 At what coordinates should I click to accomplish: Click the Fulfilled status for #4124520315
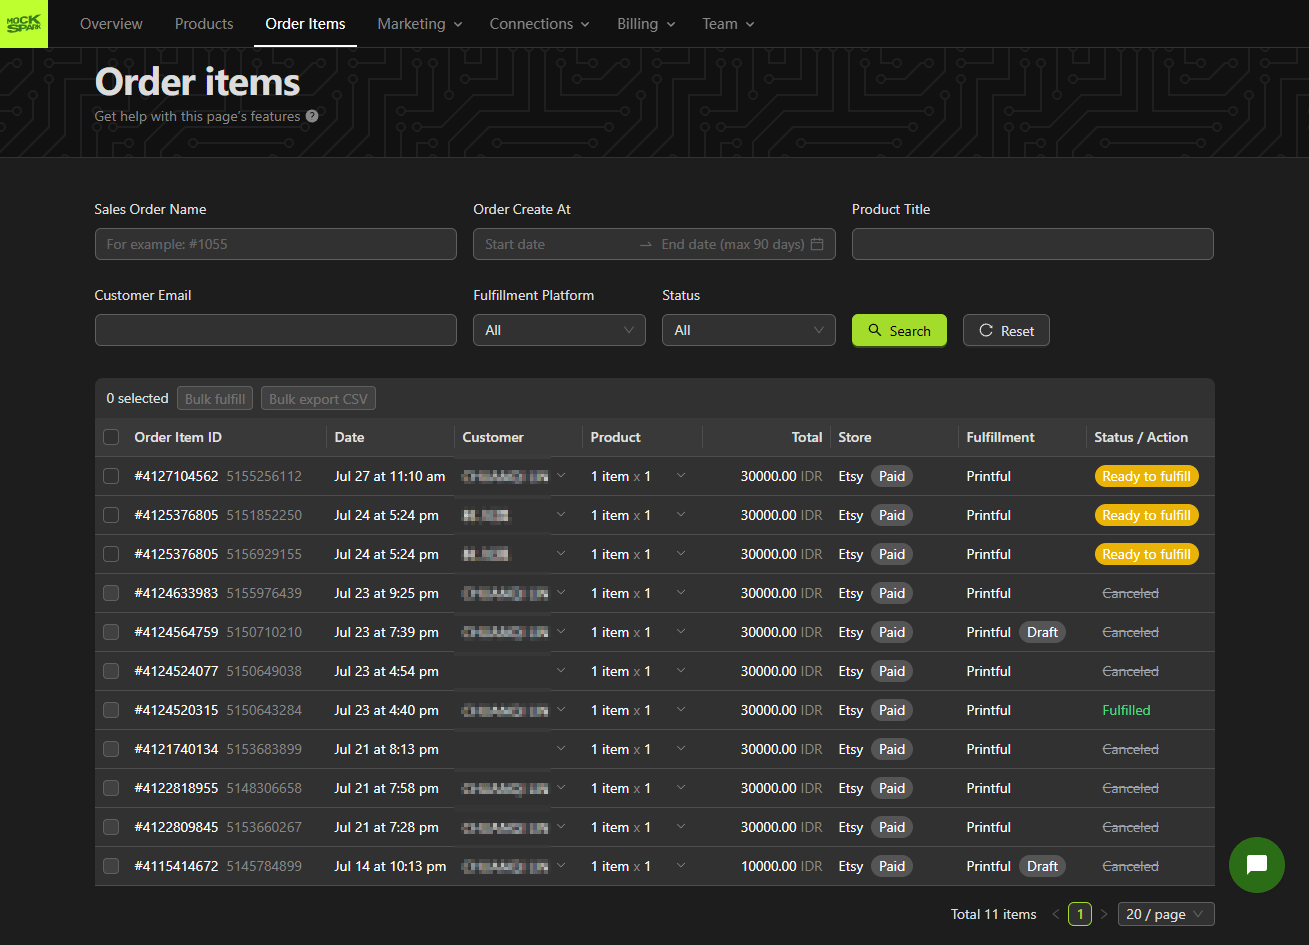[1126, 710]
